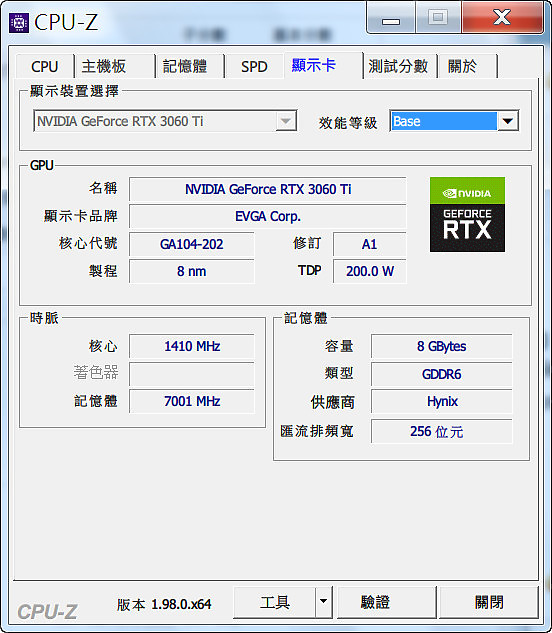
Task: Open the 記憶體 memory tab
Action: (189, 66)
